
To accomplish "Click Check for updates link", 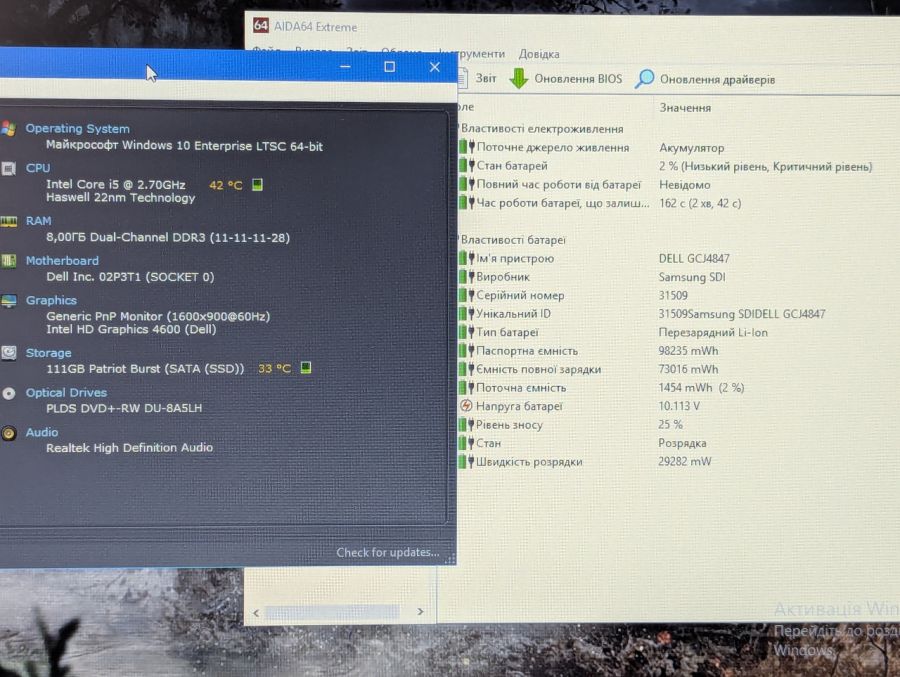I will [388, 552].
